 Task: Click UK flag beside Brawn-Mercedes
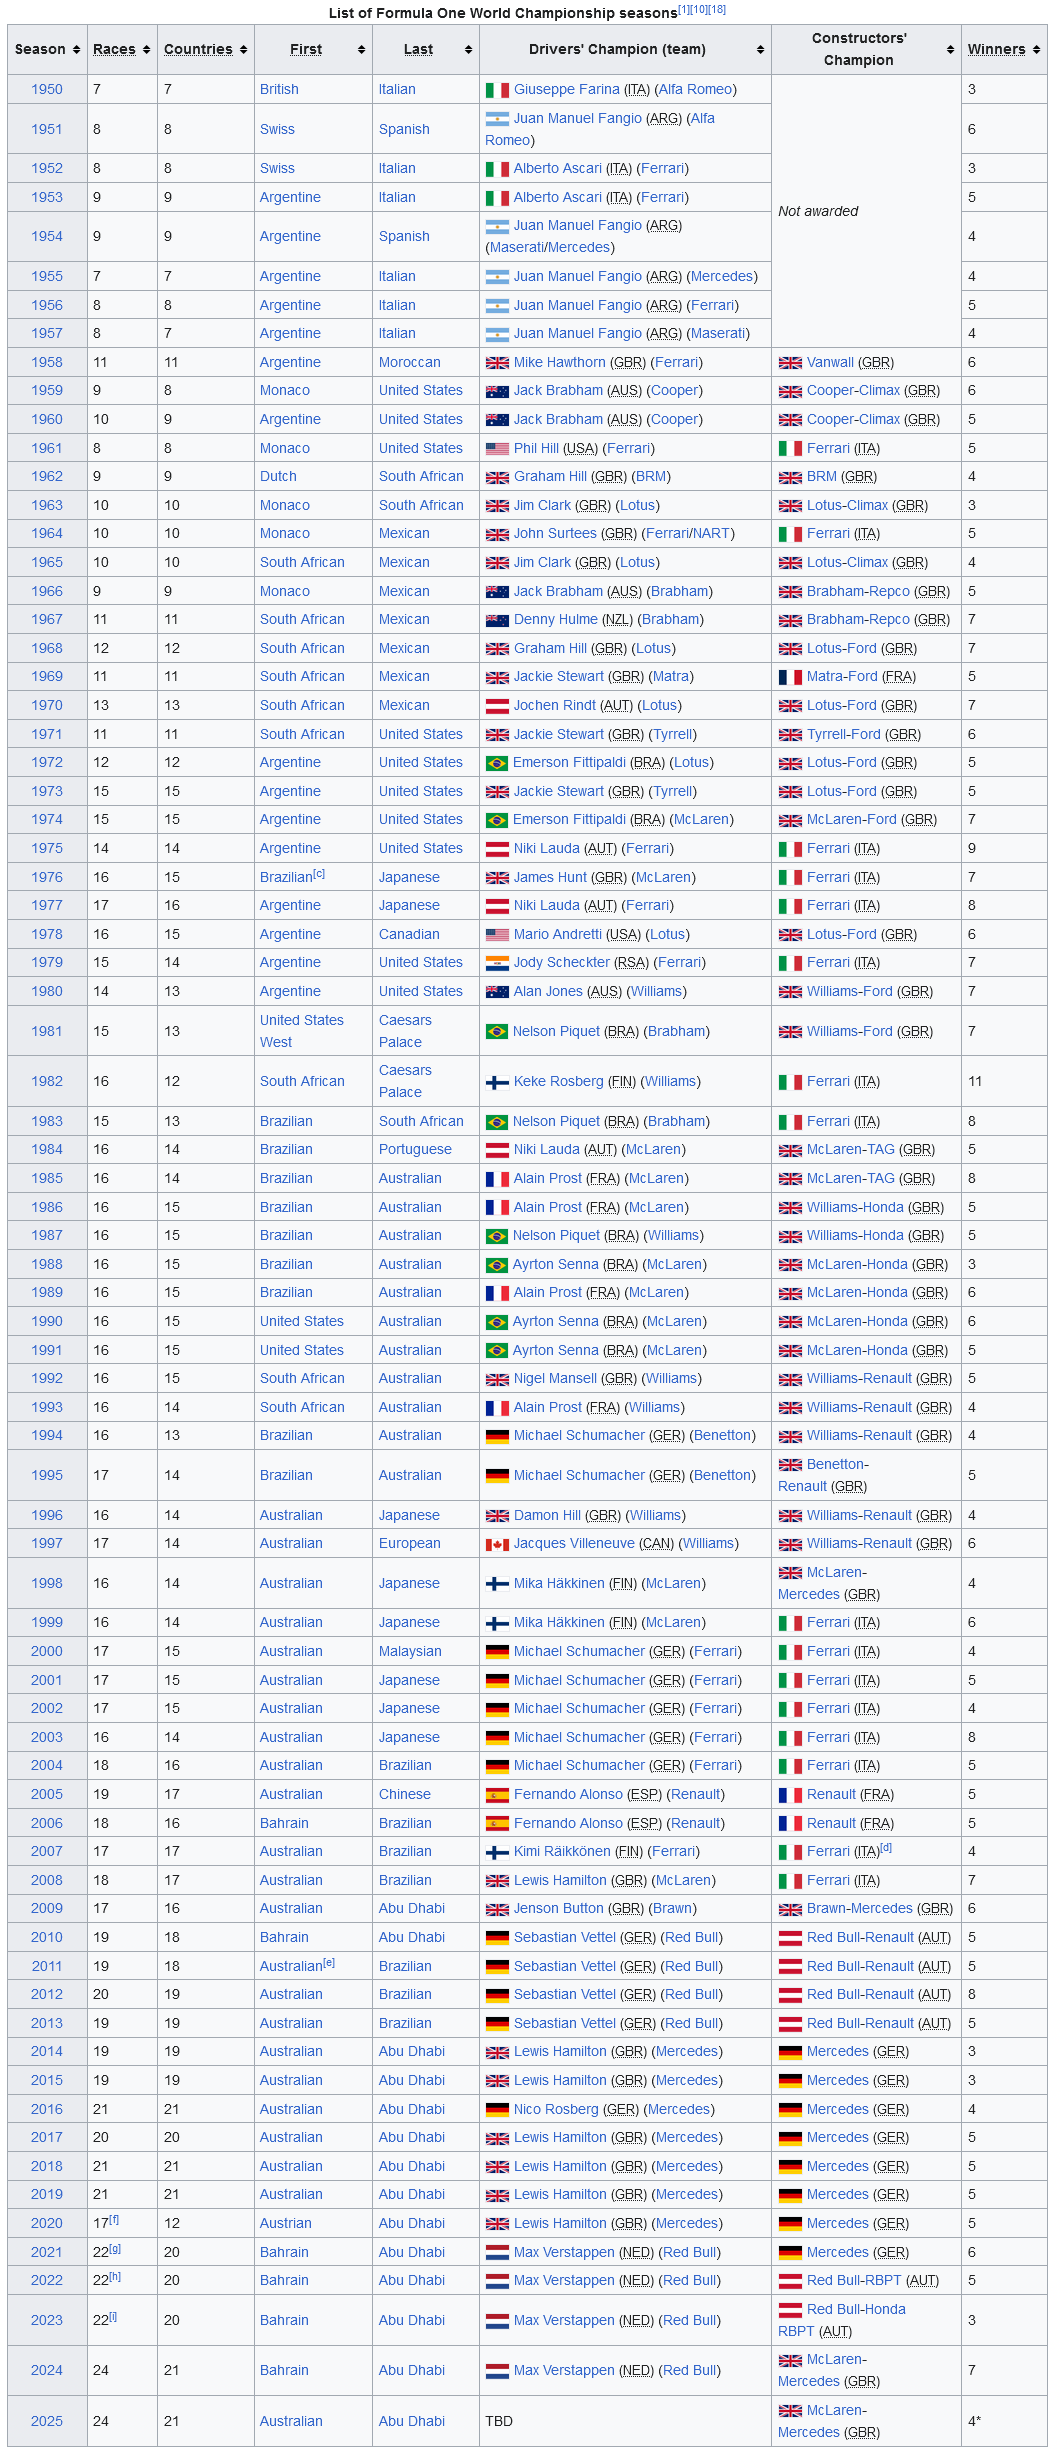tap(790, 1909)
